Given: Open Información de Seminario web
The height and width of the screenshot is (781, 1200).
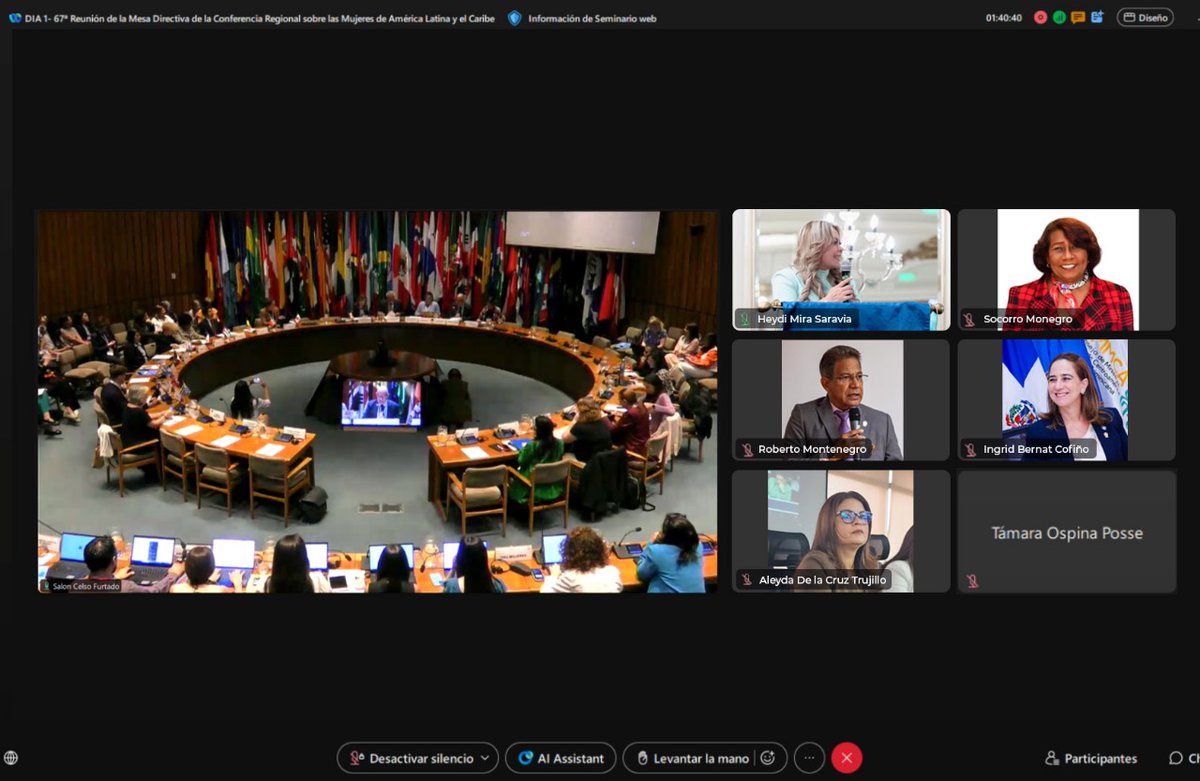Looking at the screenshot, I should [584, 17].
